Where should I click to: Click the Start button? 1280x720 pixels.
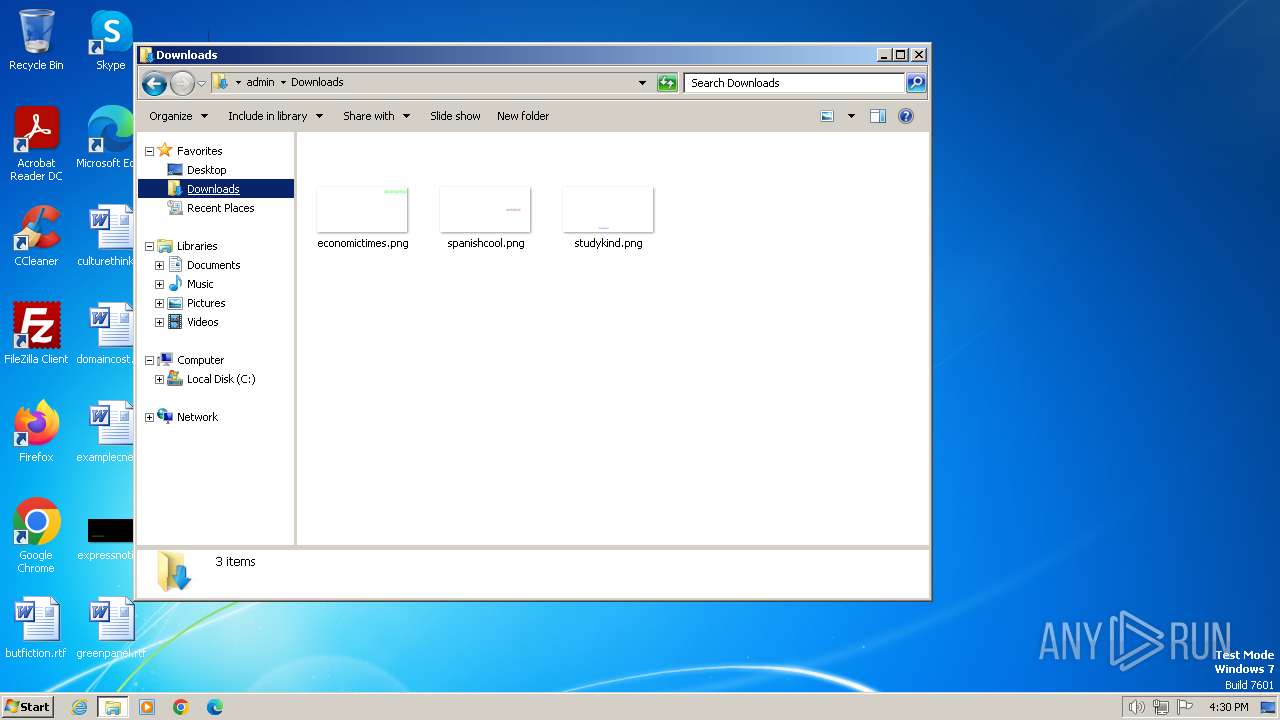click(x=28, y=706)
